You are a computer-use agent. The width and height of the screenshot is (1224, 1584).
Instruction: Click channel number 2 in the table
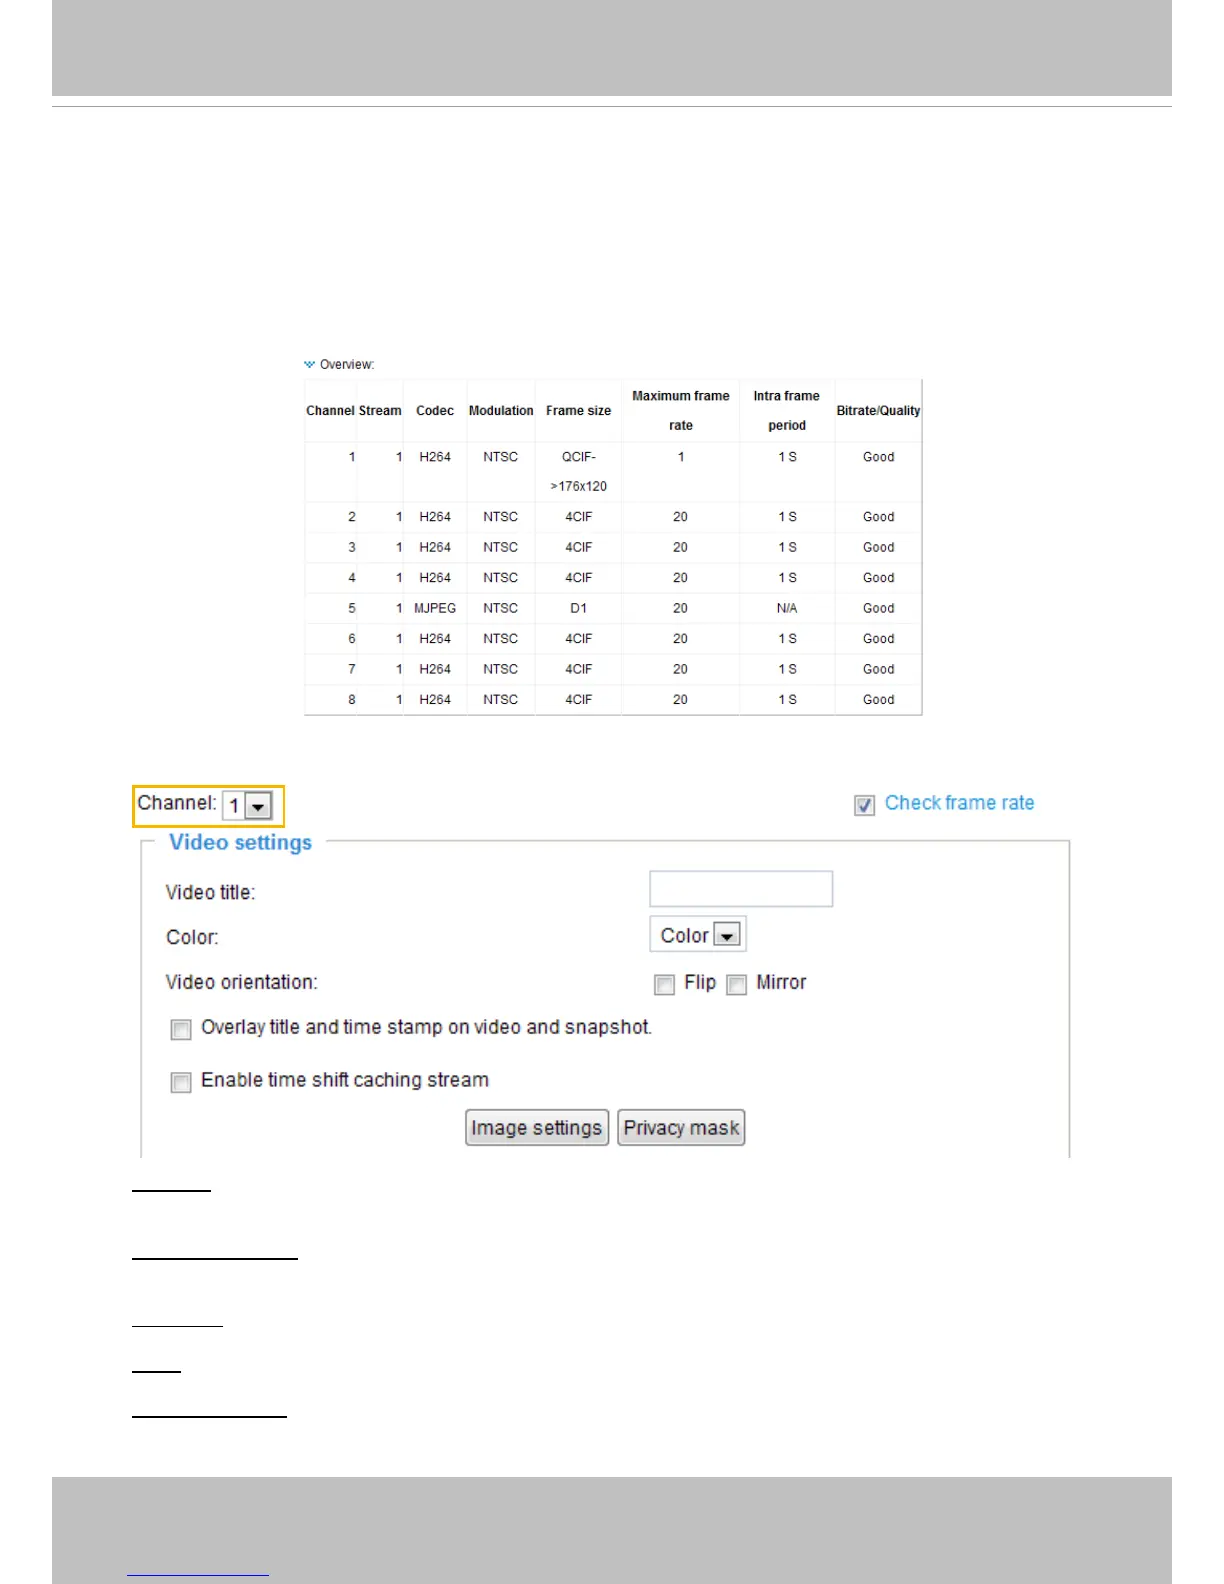pos(352,517)
